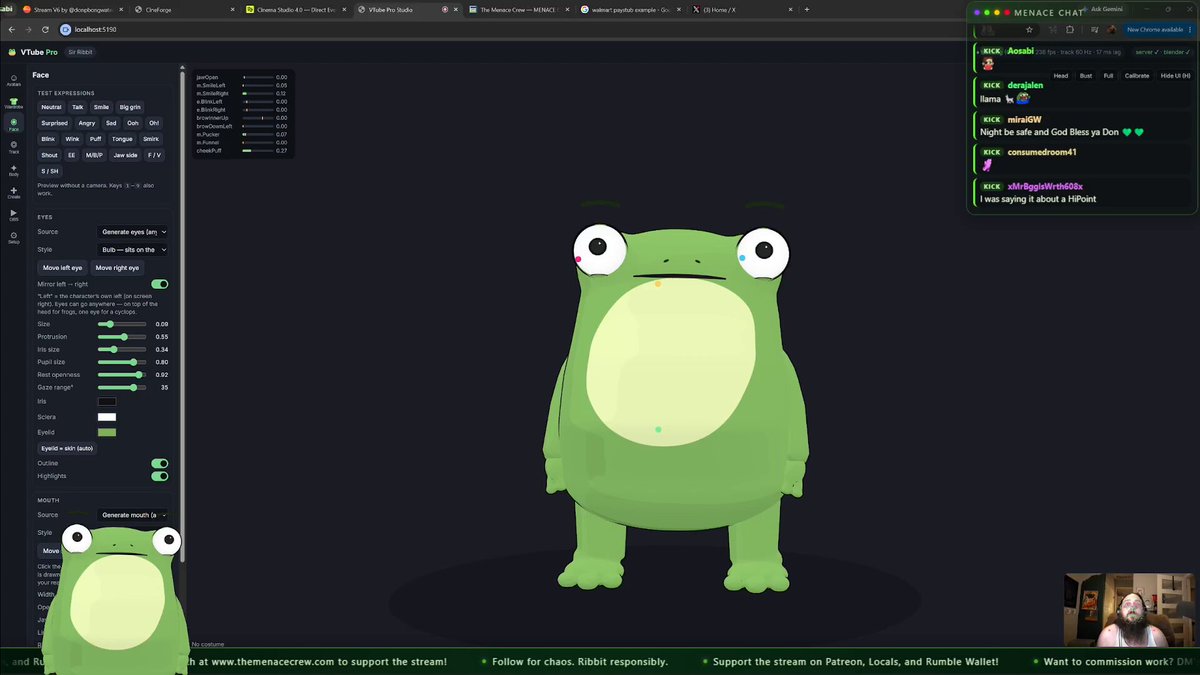
Task: Select the Bust camera view
Action: point(1086,76)
